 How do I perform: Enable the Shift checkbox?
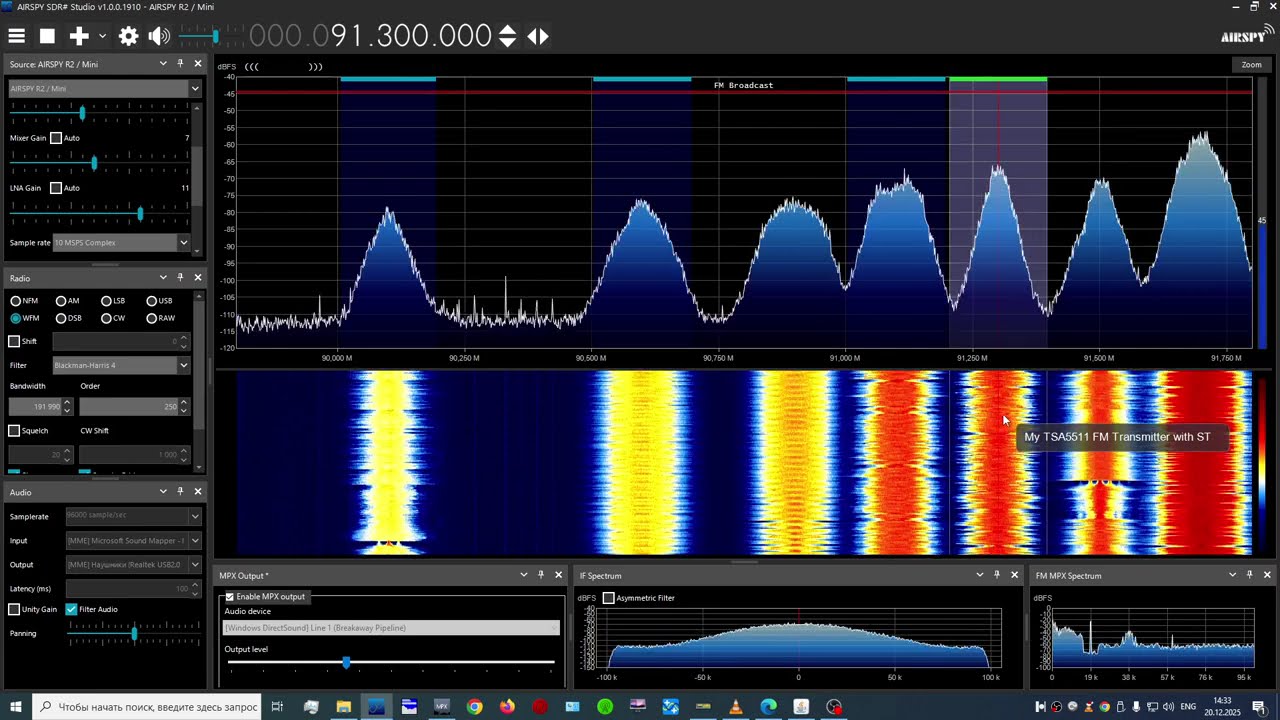[14, 341]
